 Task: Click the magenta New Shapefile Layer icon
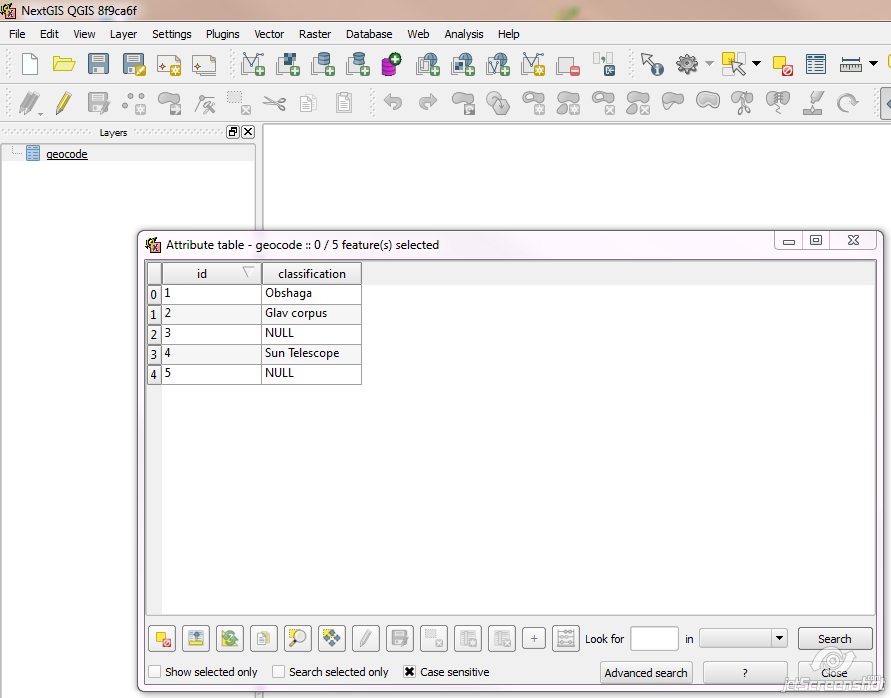(x=392, y=64)
